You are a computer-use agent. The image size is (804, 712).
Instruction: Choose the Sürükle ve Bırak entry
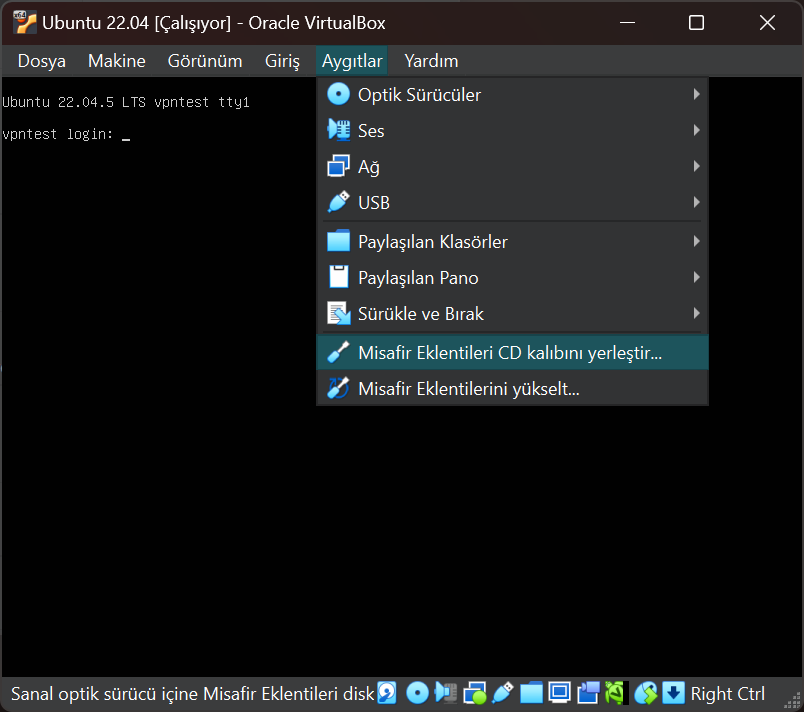coord(512,313)
